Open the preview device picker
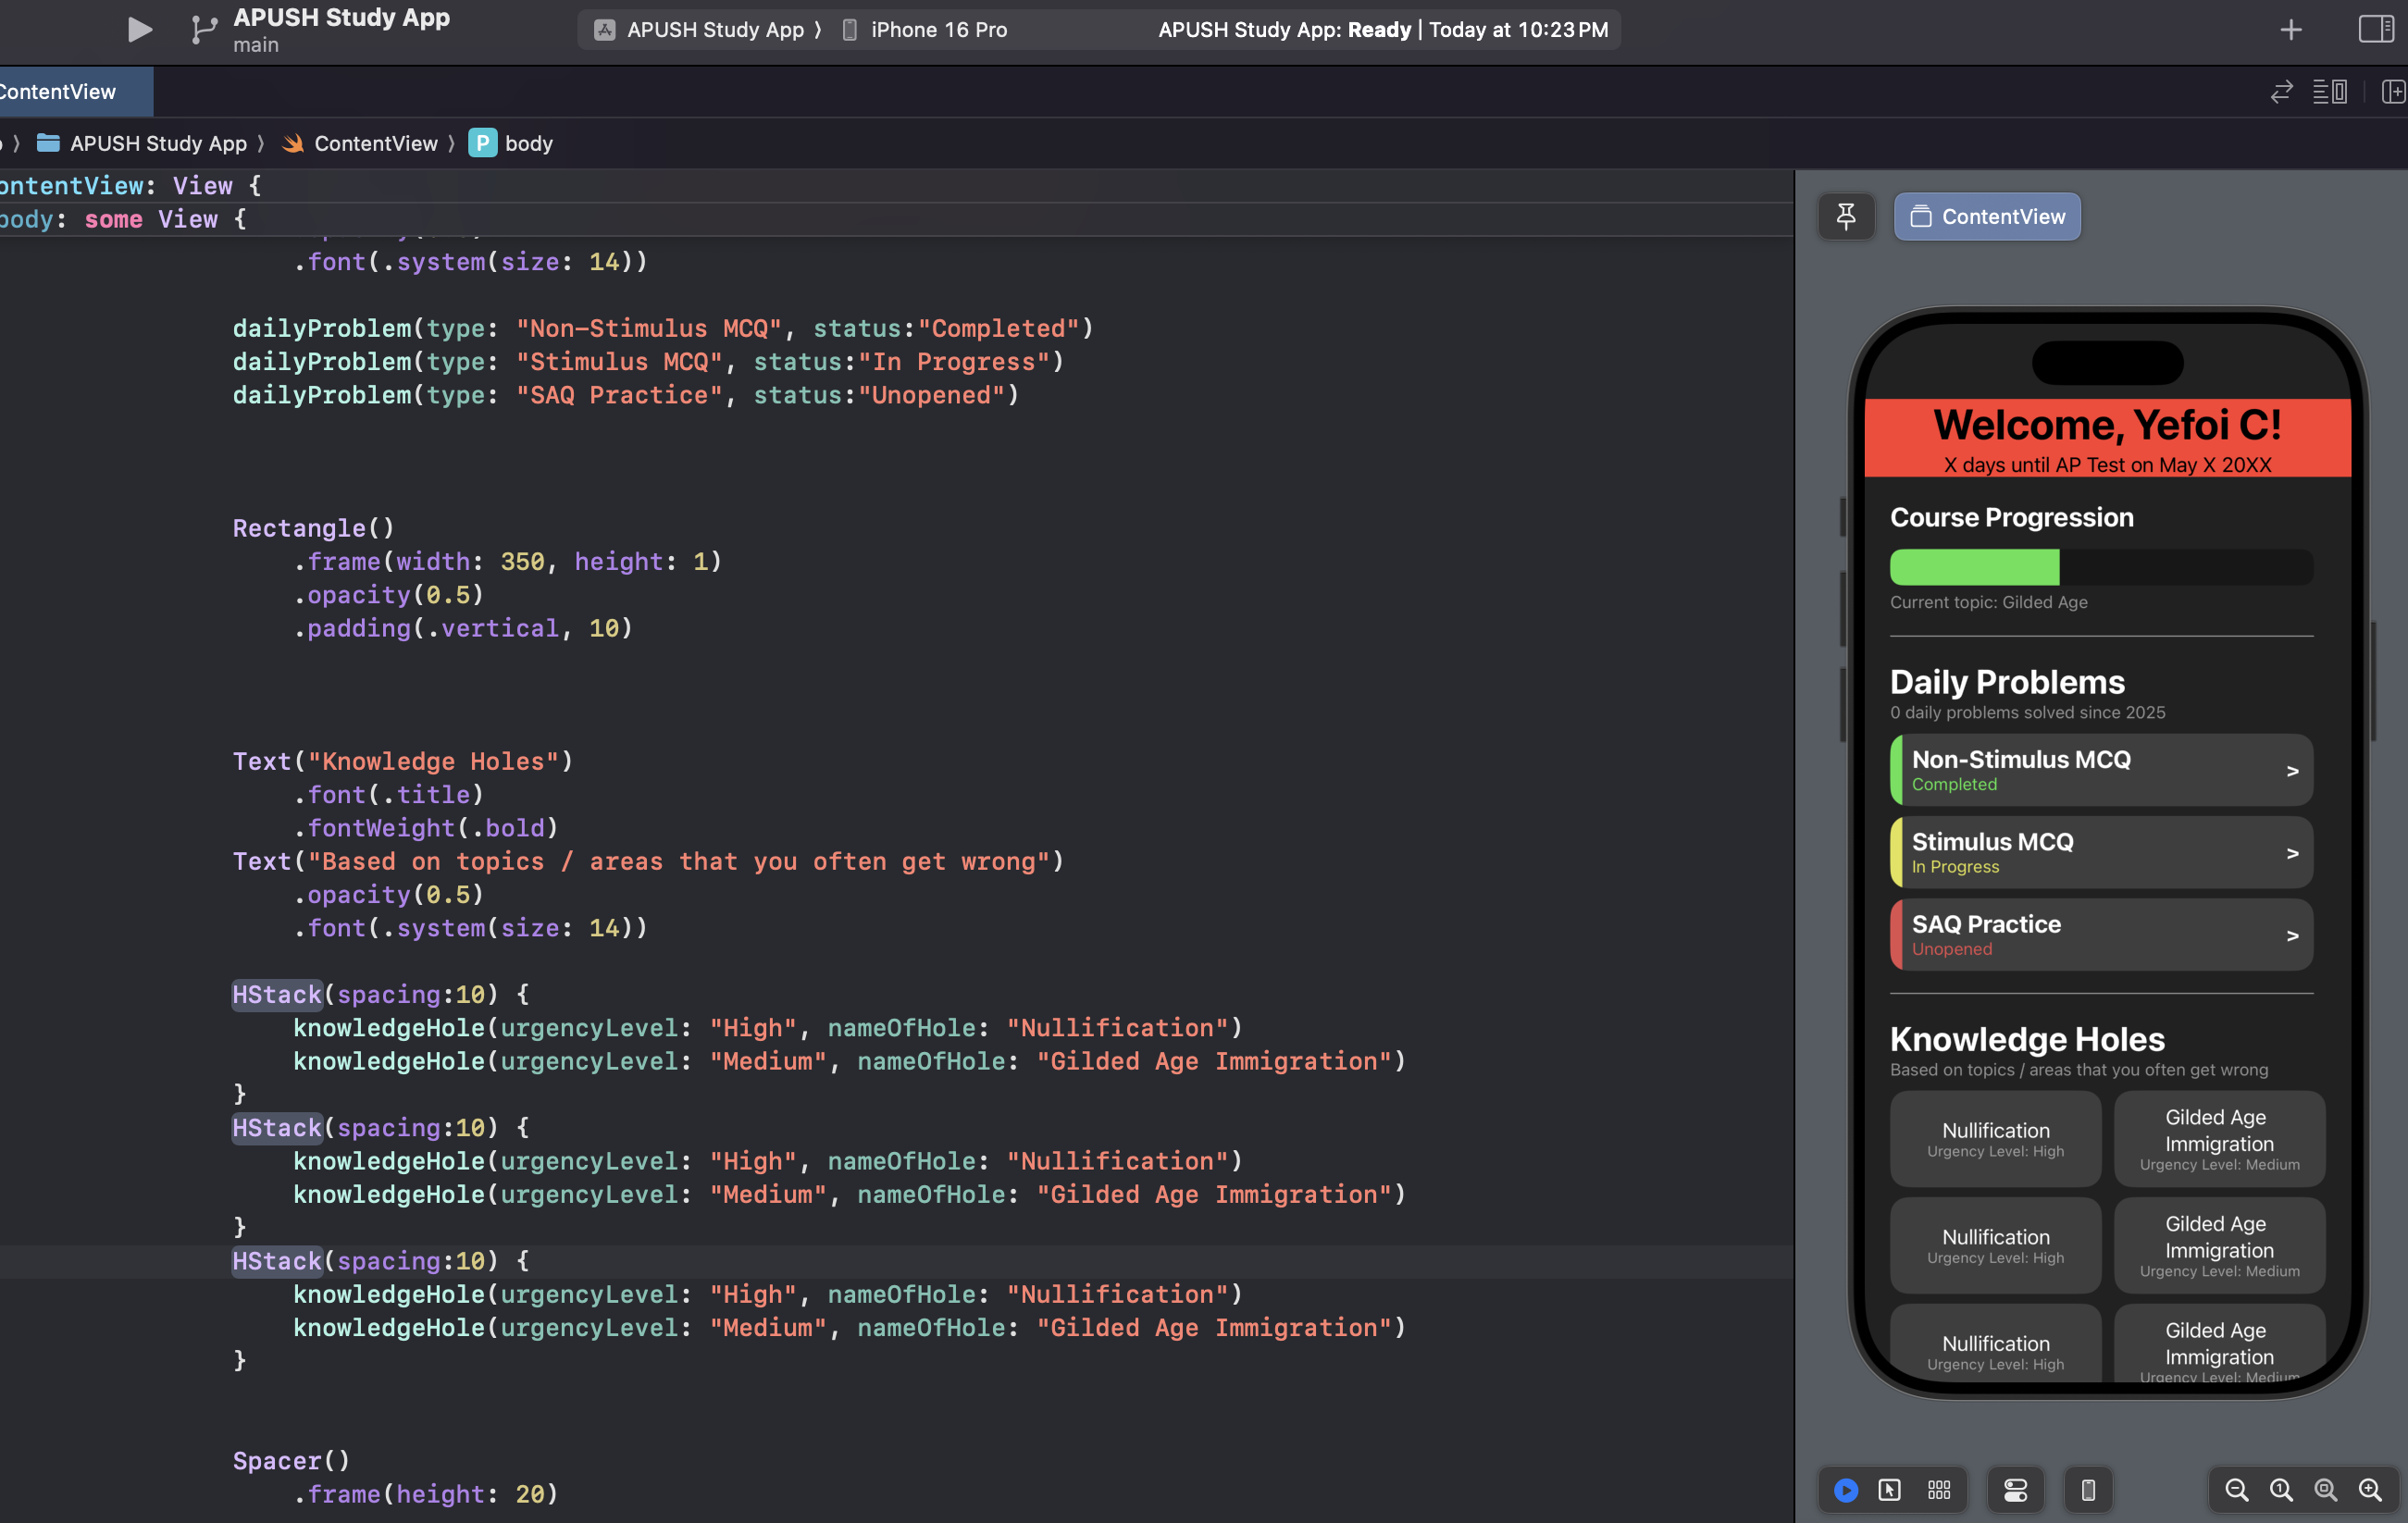 tap(2088, 1490)
